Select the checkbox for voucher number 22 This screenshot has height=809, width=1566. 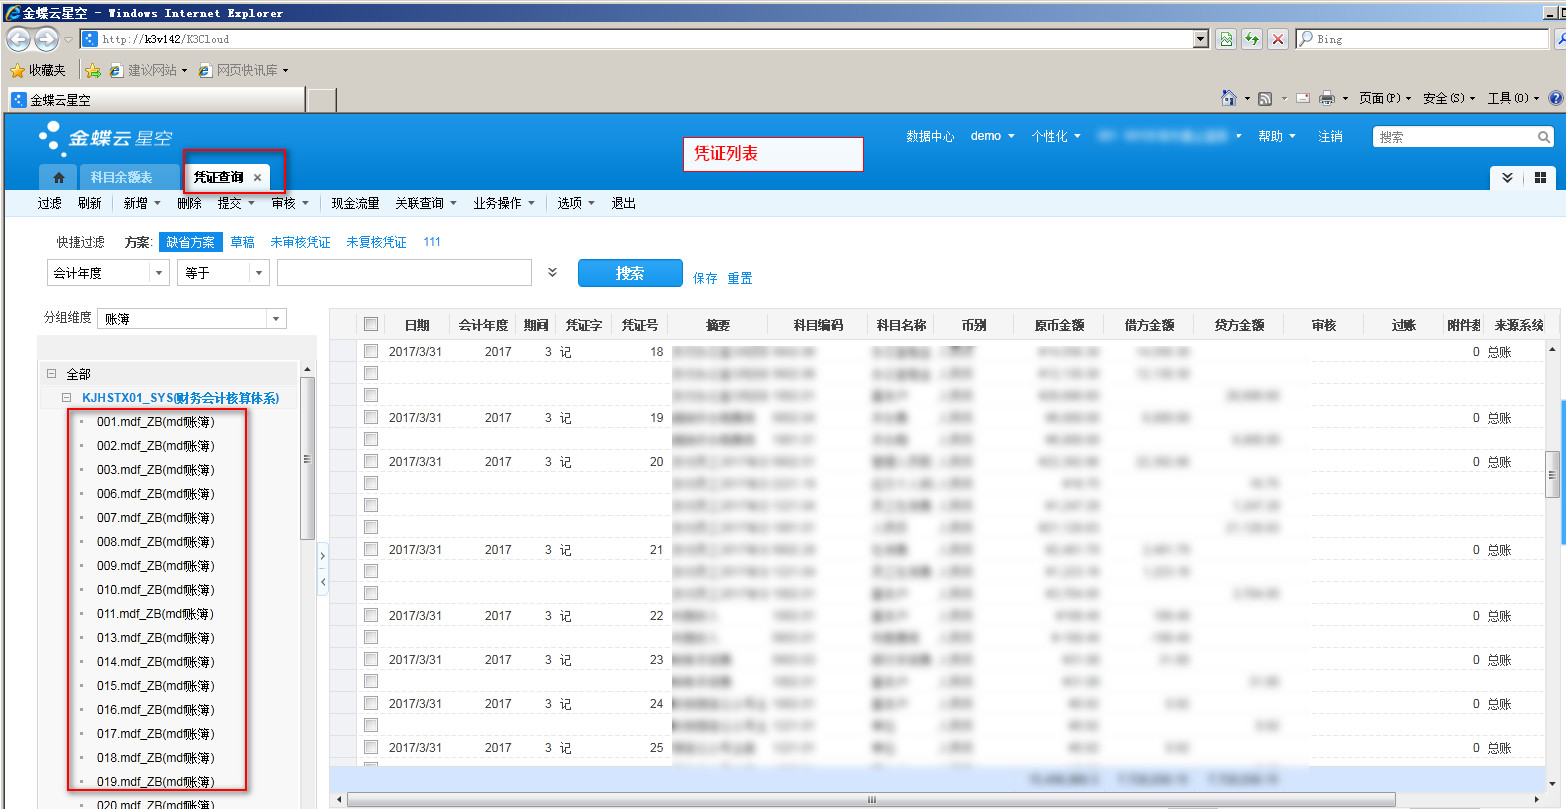click(x=371, y=616)
